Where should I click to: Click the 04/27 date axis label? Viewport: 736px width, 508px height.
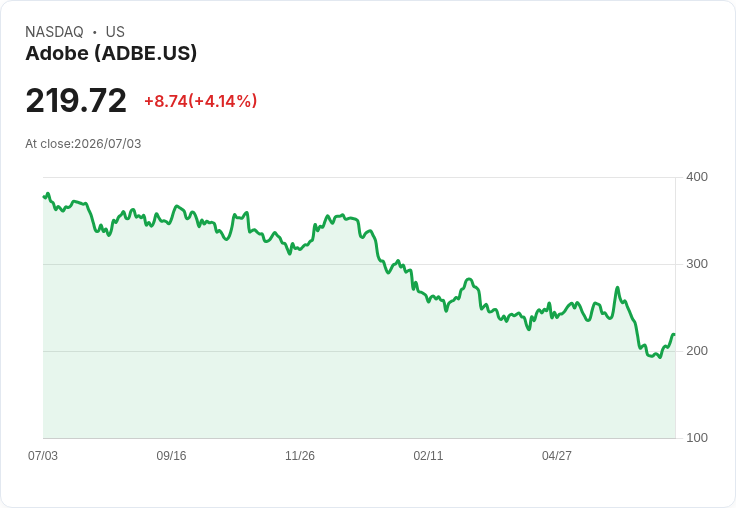[x=557, y=455]
